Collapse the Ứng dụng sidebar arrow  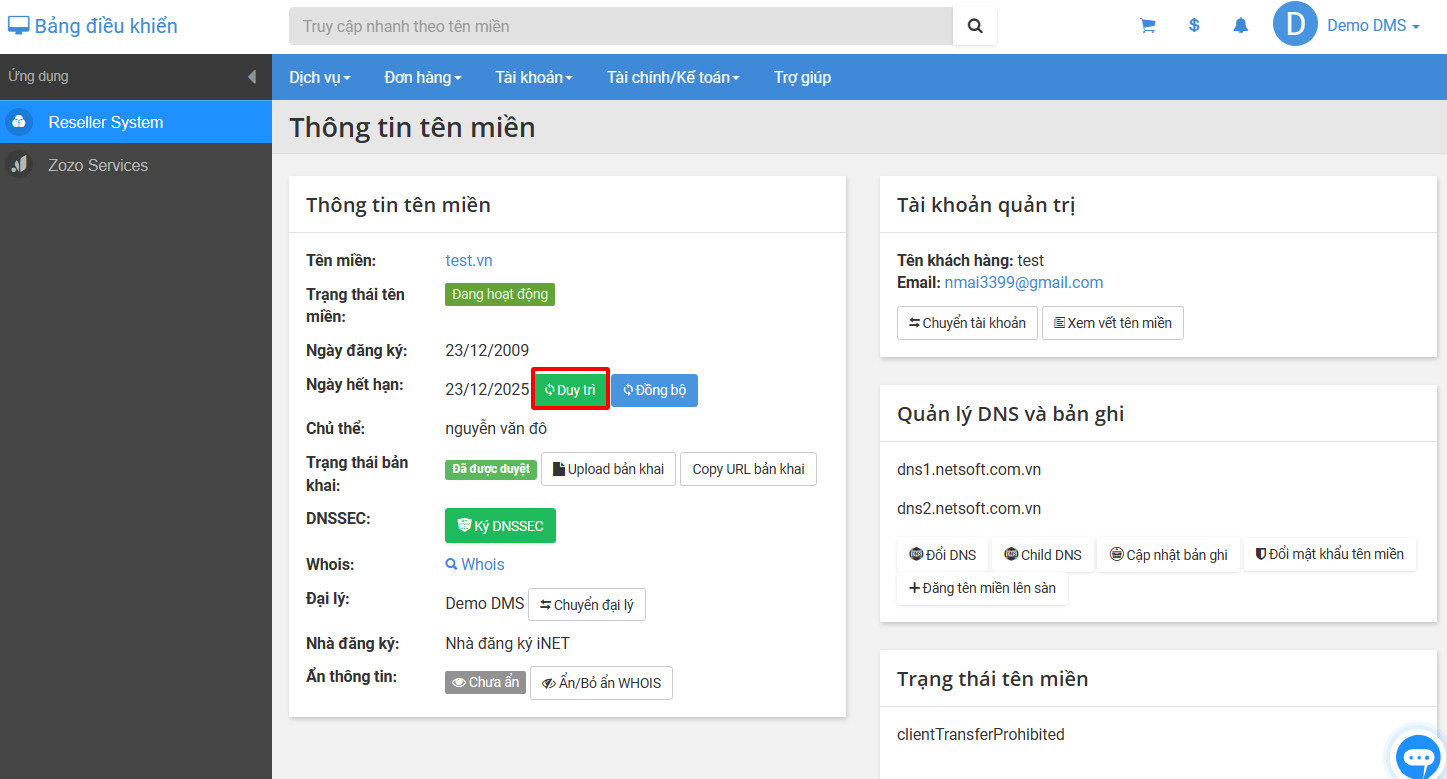[x=251, y=77]
